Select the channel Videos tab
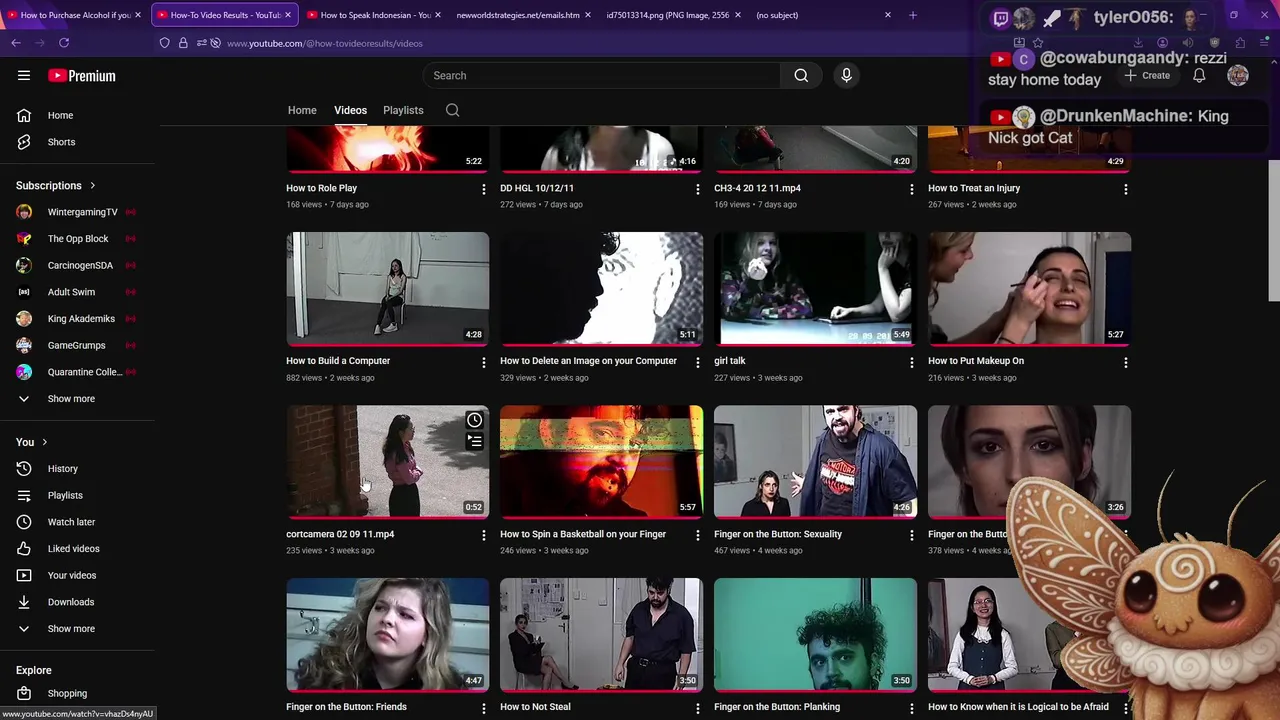1280x720 pixels. (x=350, y=110)
